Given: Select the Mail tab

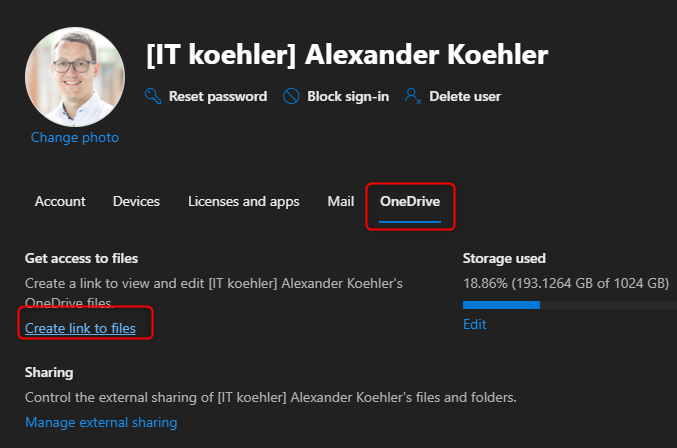Looking at the screenshot, I should click(340, 202).
